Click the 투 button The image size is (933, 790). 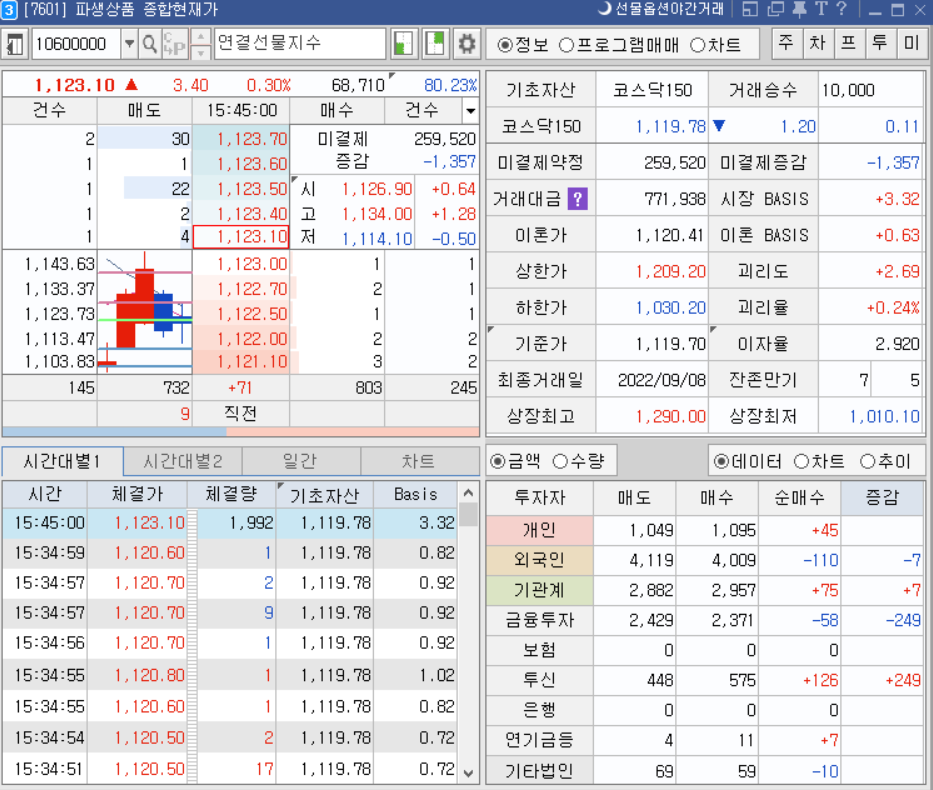[x=879, y=43]
